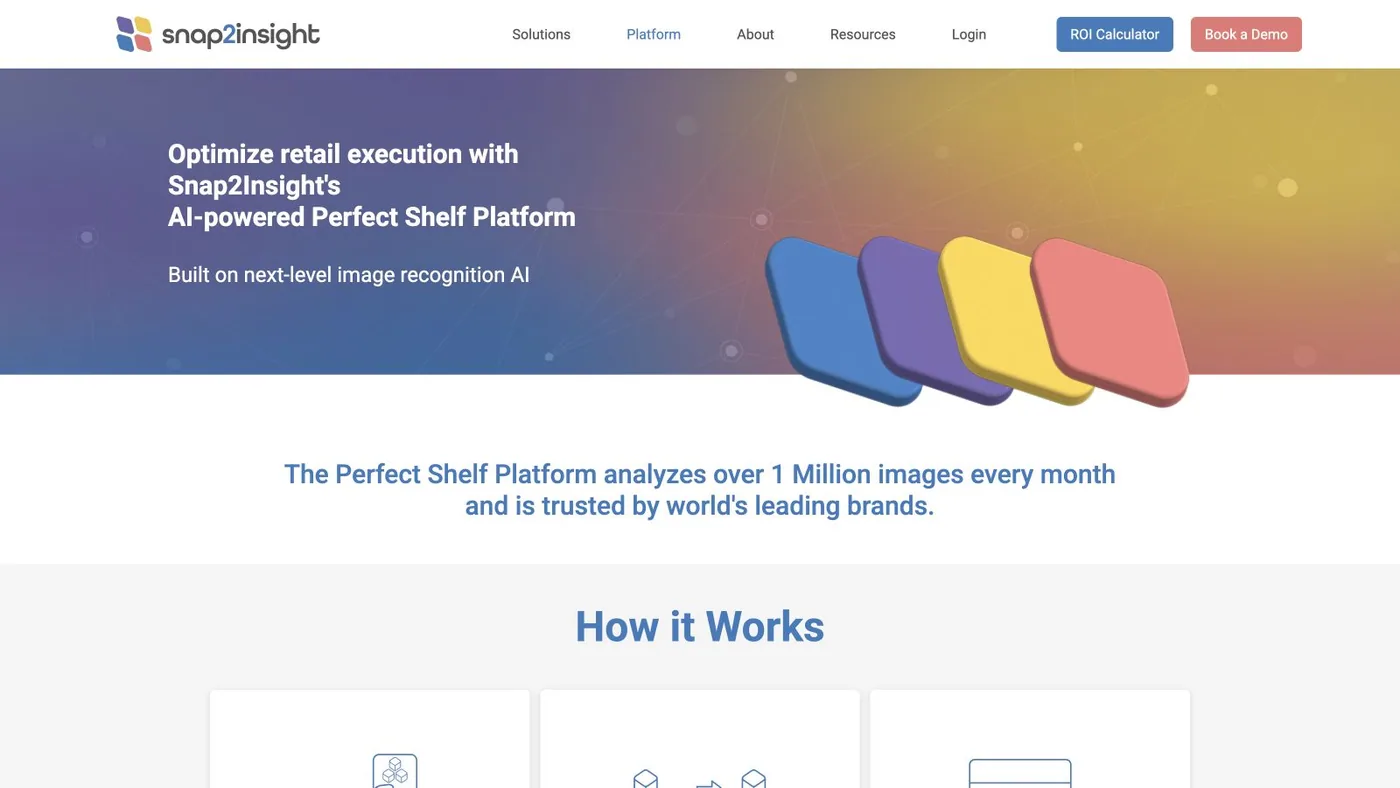Open the Resources menu

point(863,34)
